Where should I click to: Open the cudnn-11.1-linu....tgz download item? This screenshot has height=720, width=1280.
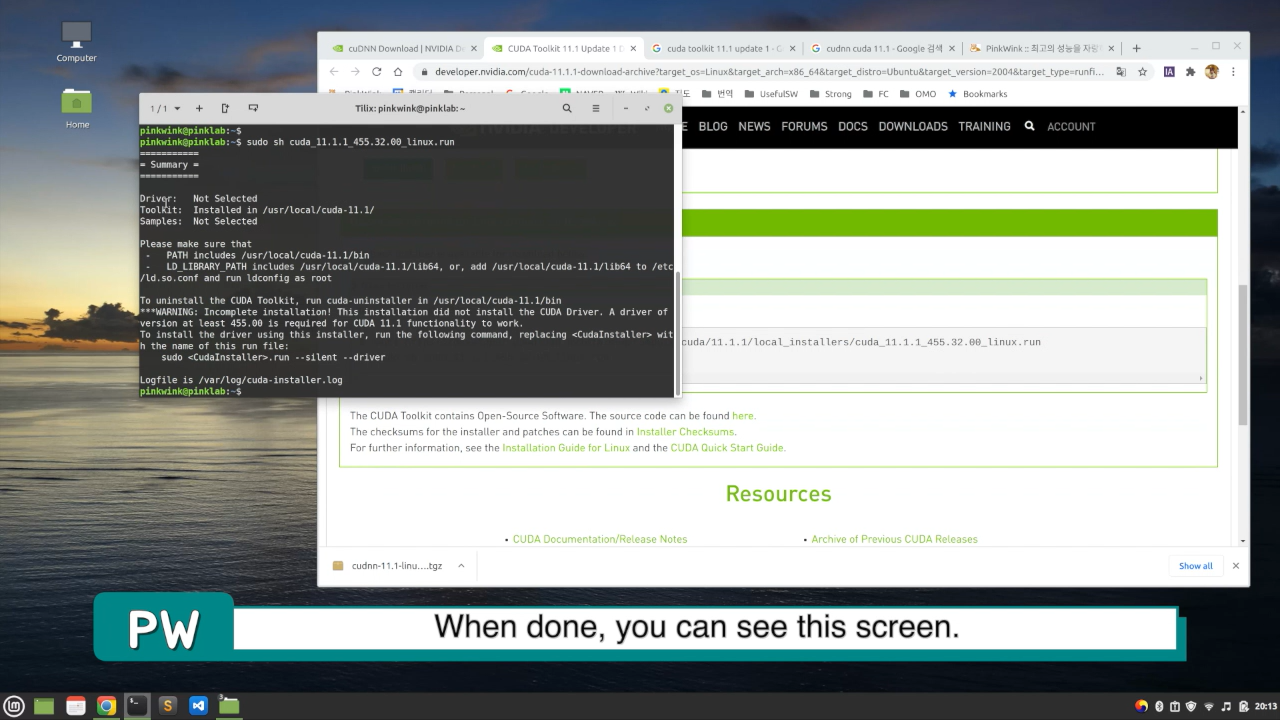389,565
